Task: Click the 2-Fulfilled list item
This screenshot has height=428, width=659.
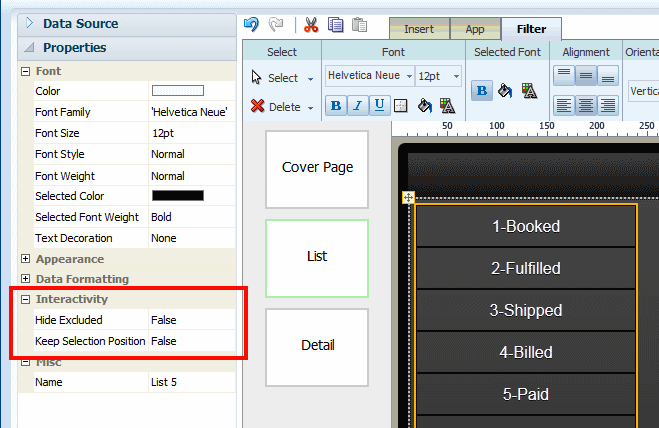Action: pos(526,268)
